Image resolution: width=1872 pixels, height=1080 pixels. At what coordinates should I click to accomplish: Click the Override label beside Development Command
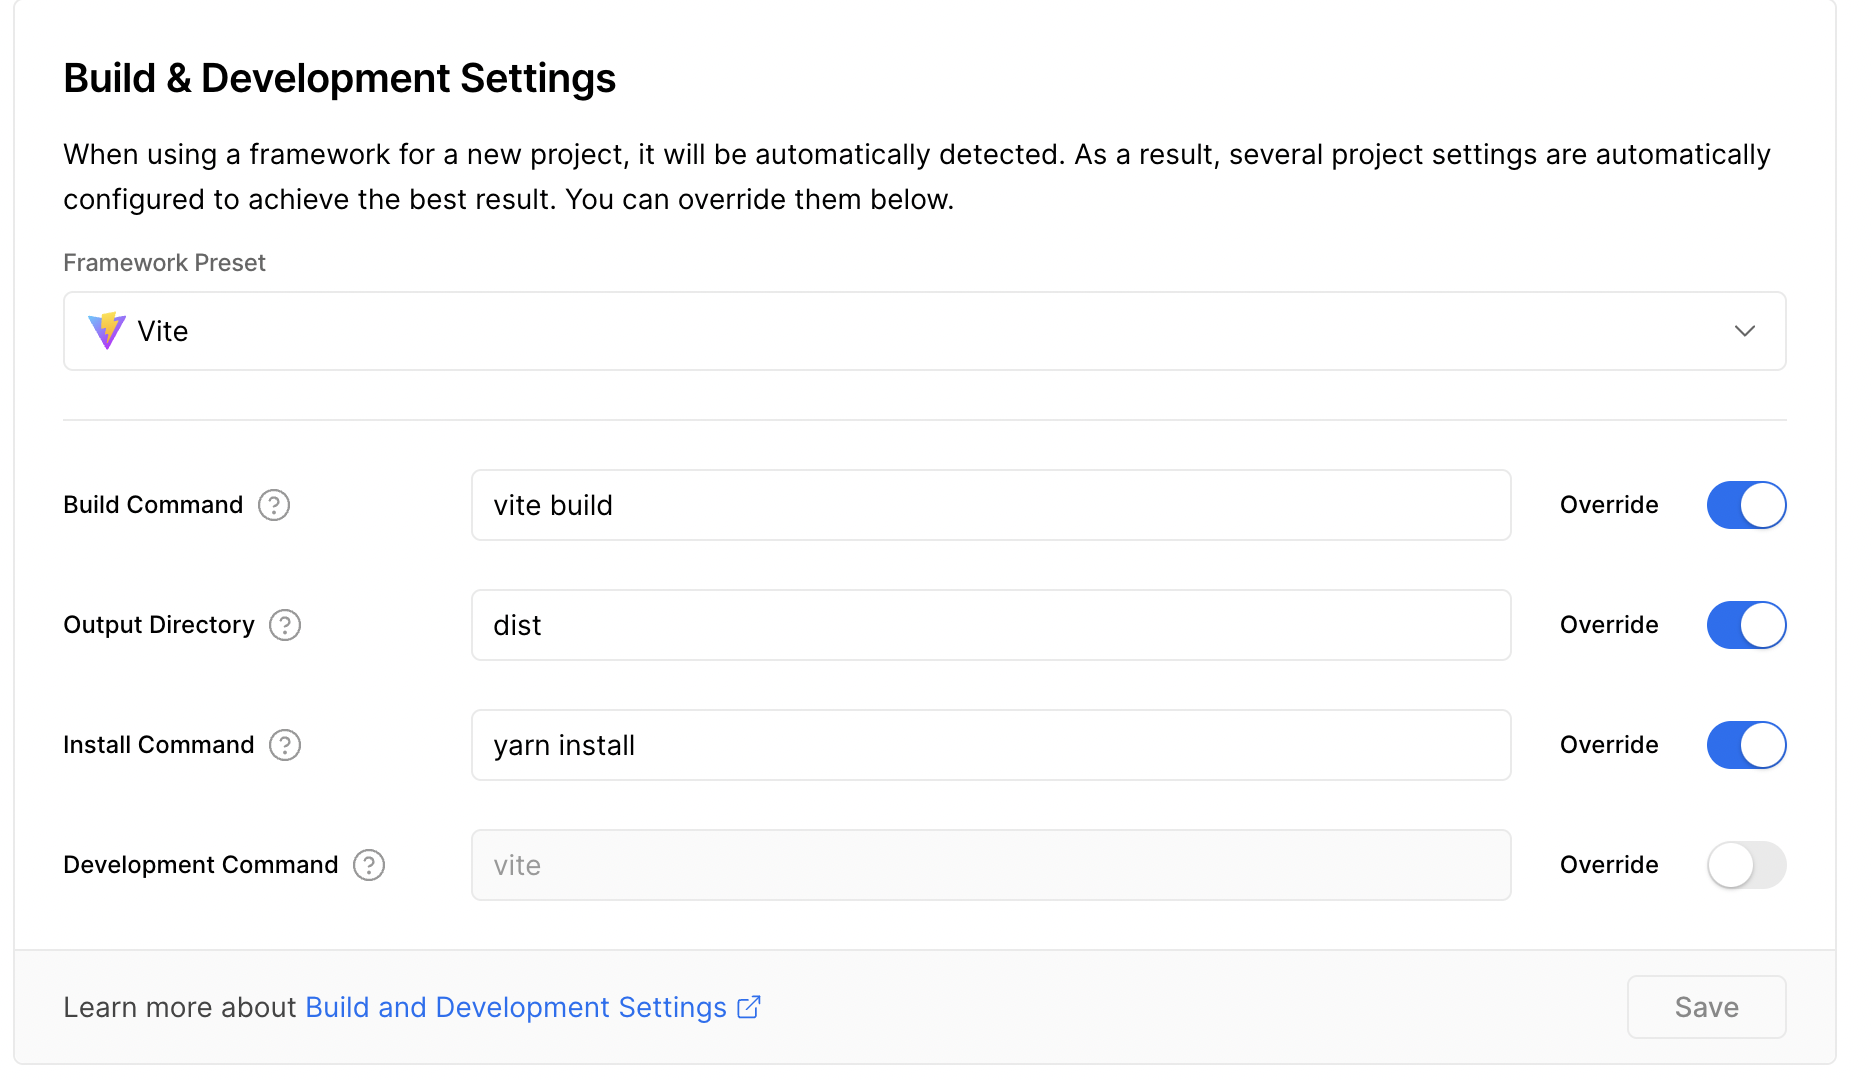point(1609,865)
